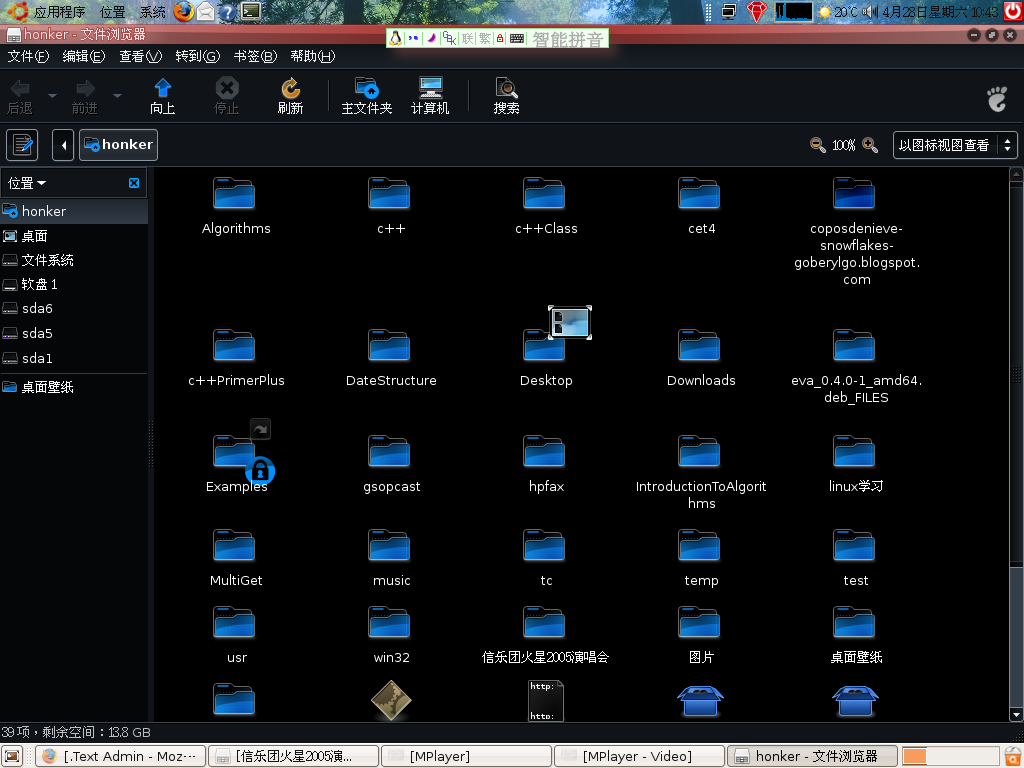Open the 桌面壁纸 bookmark in sidebar
The image size is (1024, 768).
click(74, 387)
